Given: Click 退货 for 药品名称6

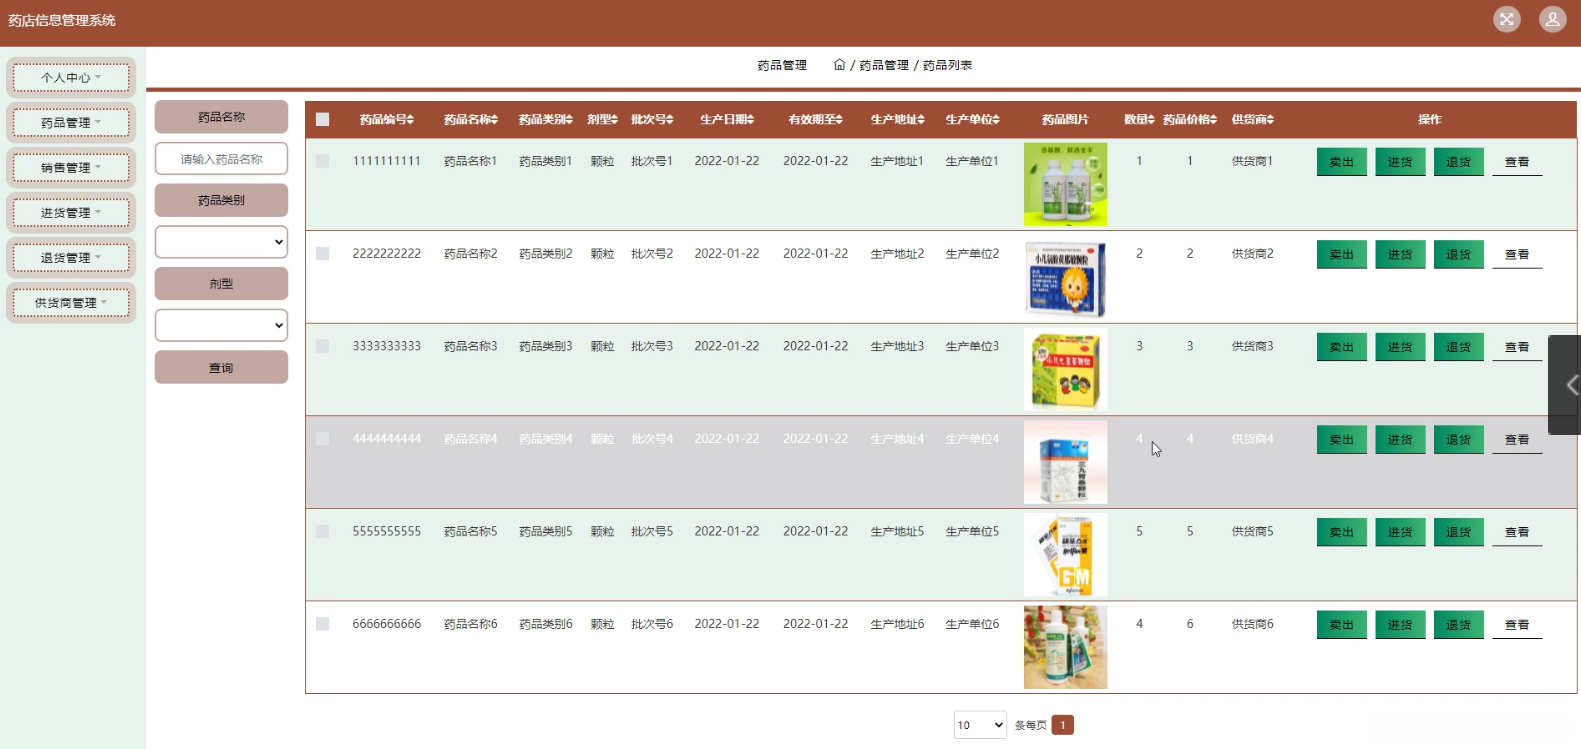Looking at the screenshot, I should click(1459, 625).
